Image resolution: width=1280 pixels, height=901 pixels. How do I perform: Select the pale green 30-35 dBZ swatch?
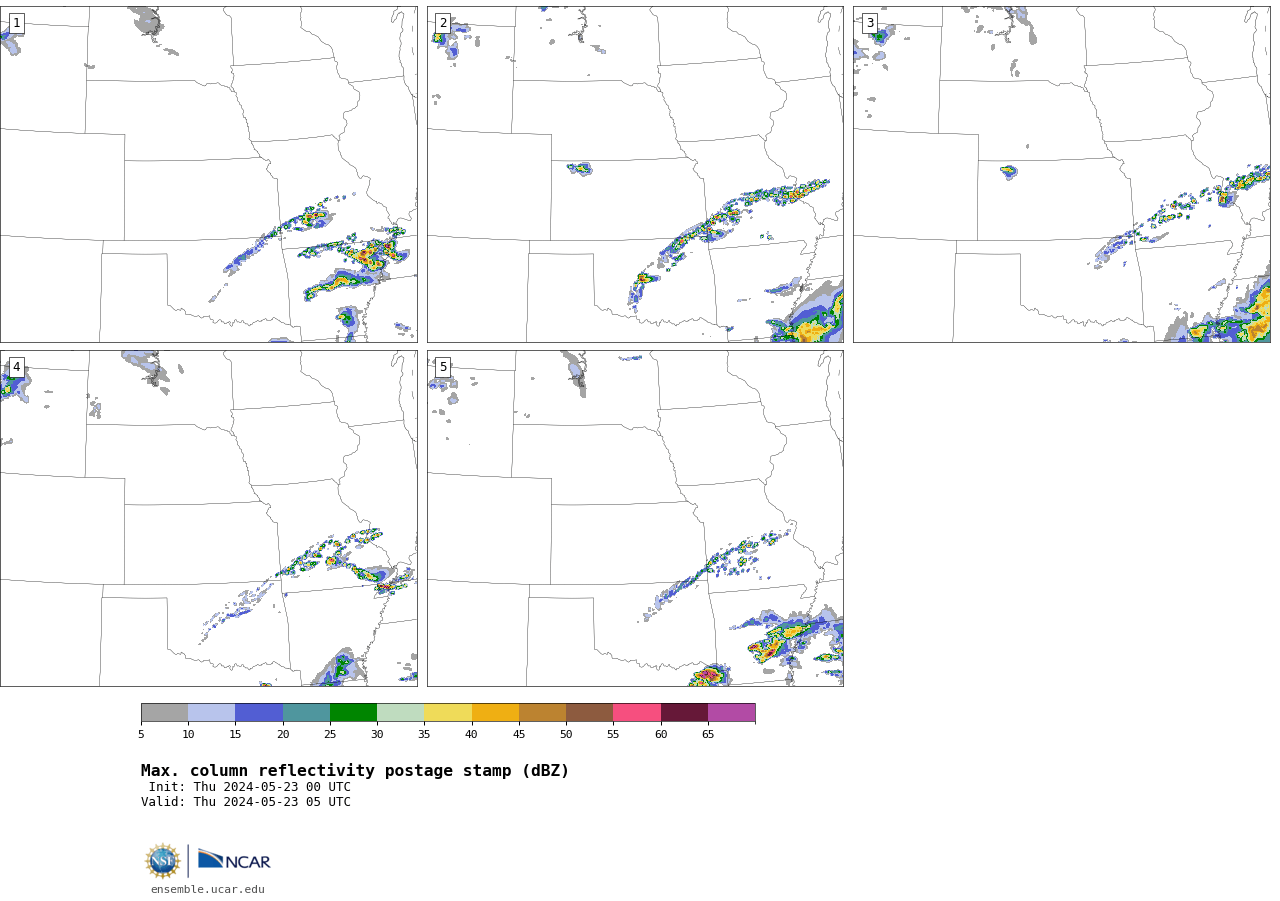tap(401, 713)
